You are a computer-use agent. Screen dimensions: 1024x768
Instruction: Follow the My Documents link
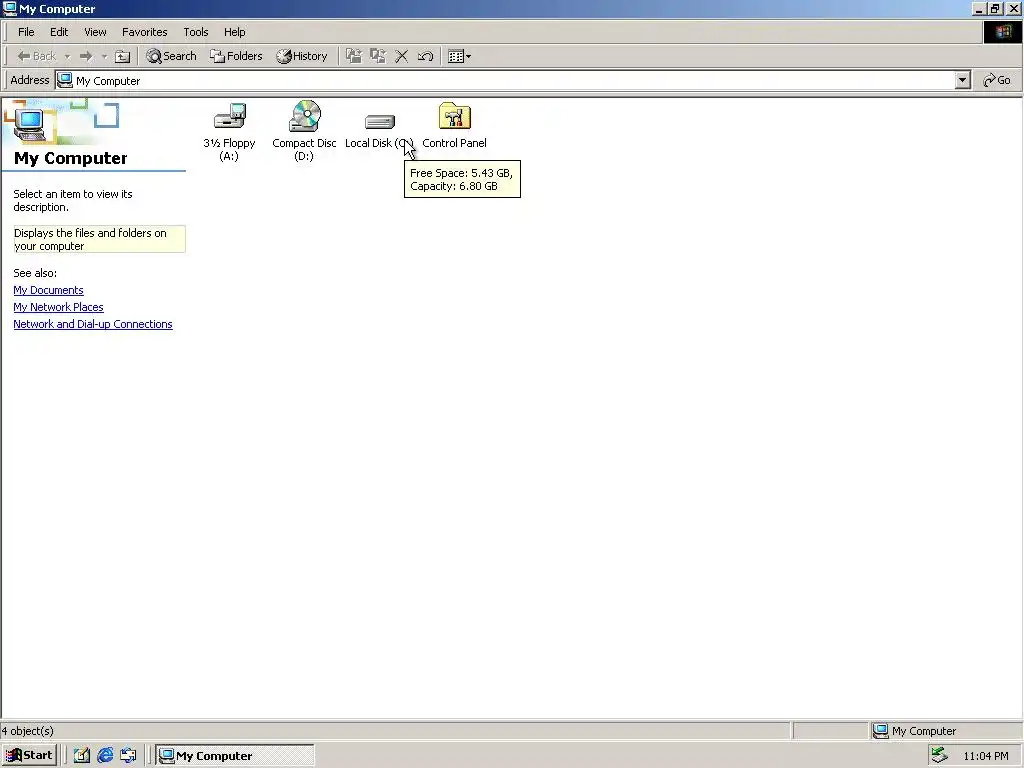click(48, 290)
